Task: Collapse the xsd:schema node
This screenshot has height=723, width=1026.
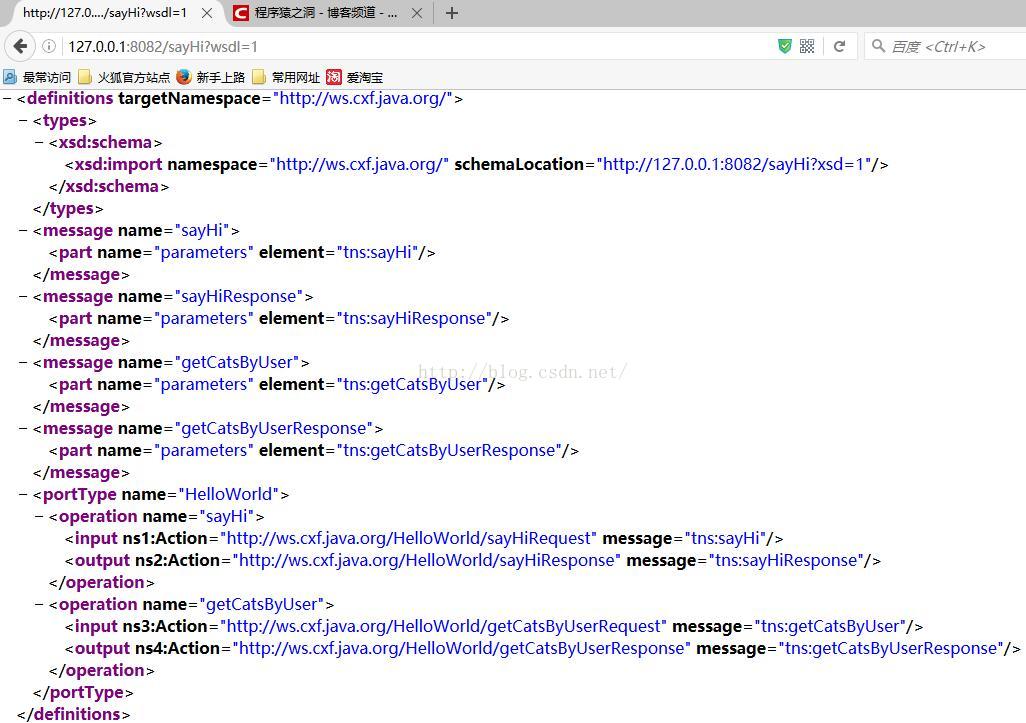Action: pos(39,143)
